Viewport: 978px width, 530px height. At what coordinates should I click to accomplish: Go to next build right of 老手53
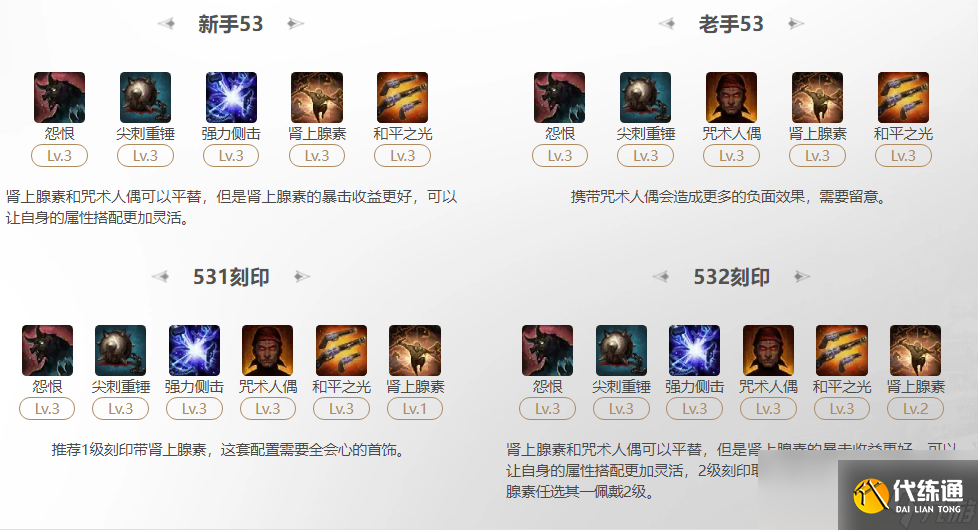(x=795, y=24)
